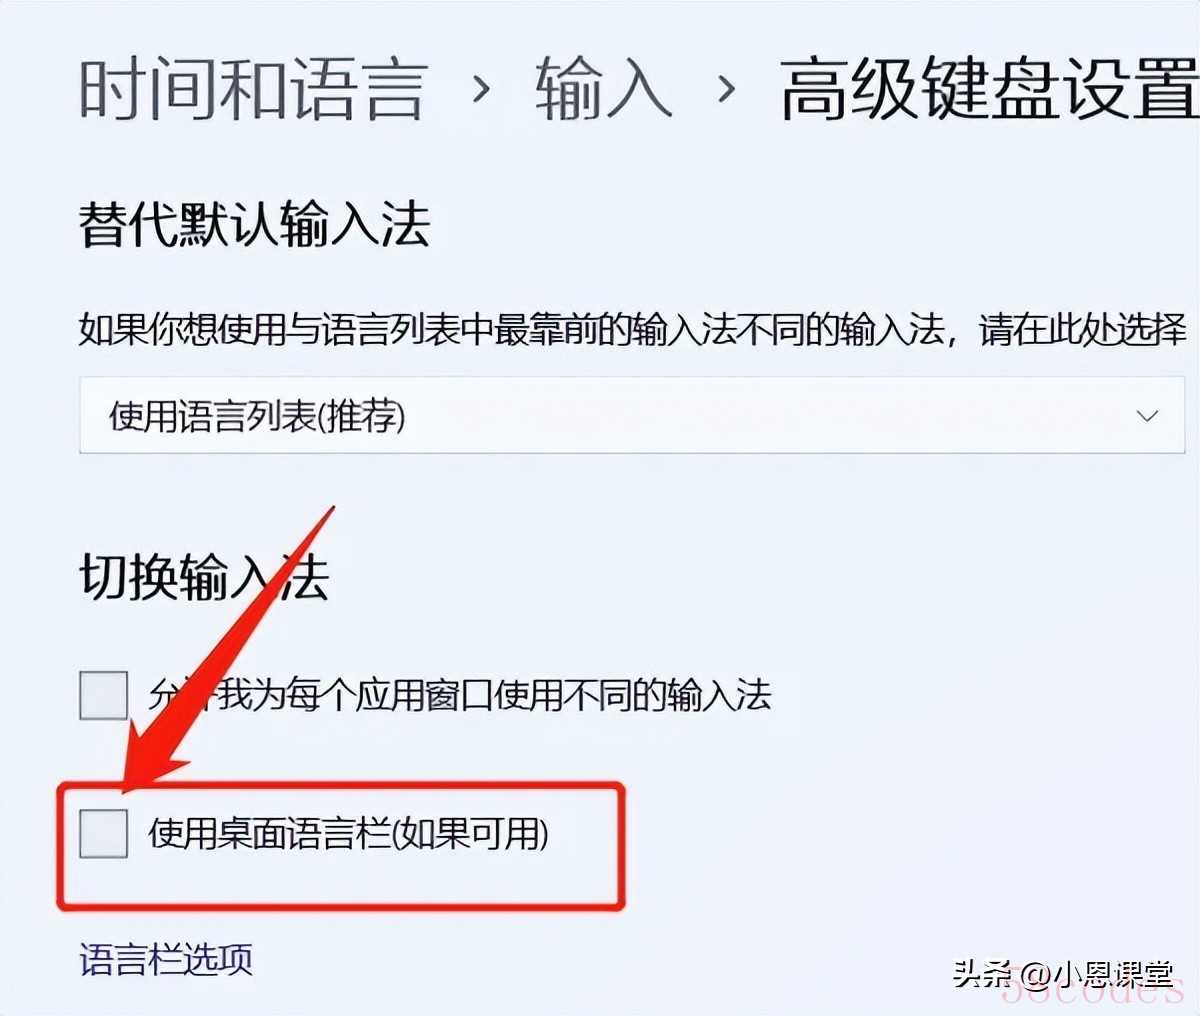Click breadcrumb chevron right before 高级键盘设置
This screenshot has width=1200, height=1016.
coord(726,90)
